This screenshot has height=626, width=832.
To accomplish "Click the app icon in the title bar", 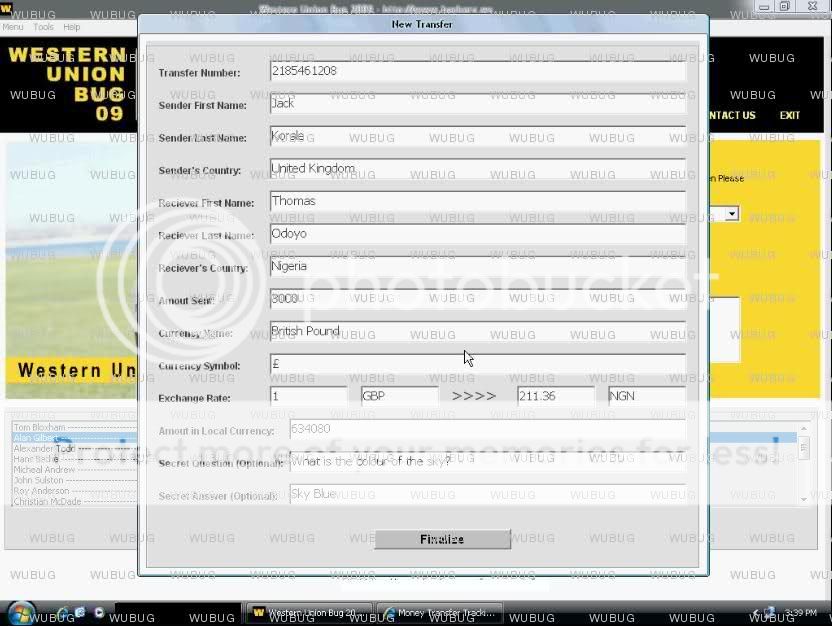I will (6, 8).
